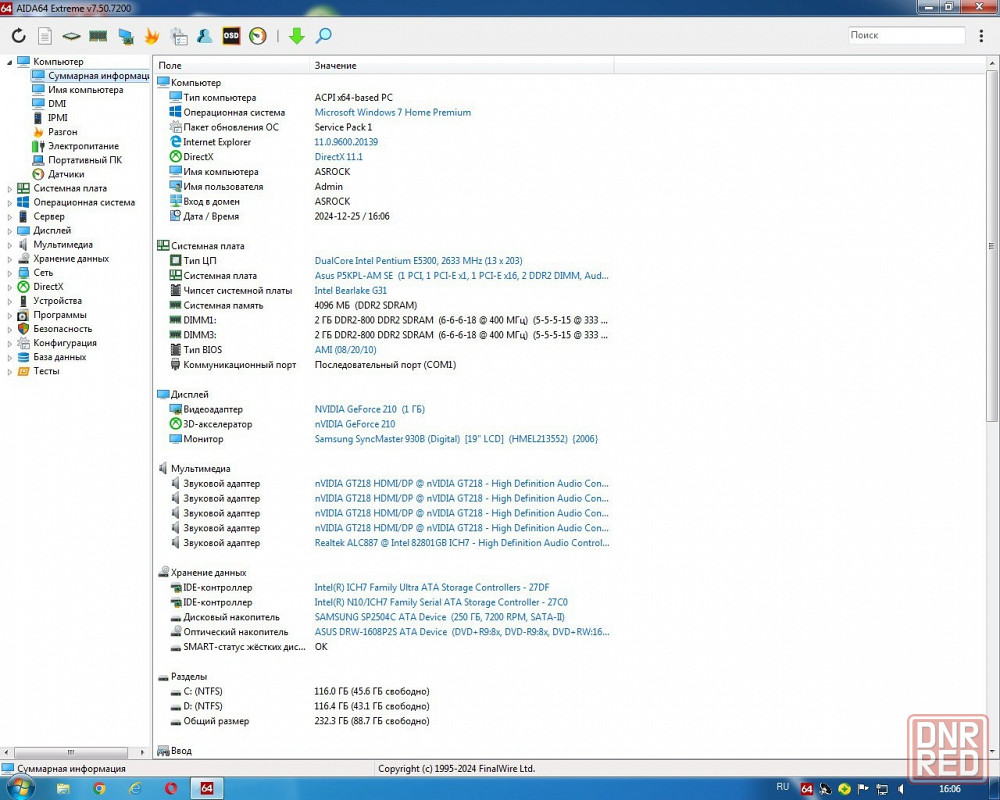Open the Датчики tree item
Image resolution: width=1000 pixels, height=800 pixels.
66,174
